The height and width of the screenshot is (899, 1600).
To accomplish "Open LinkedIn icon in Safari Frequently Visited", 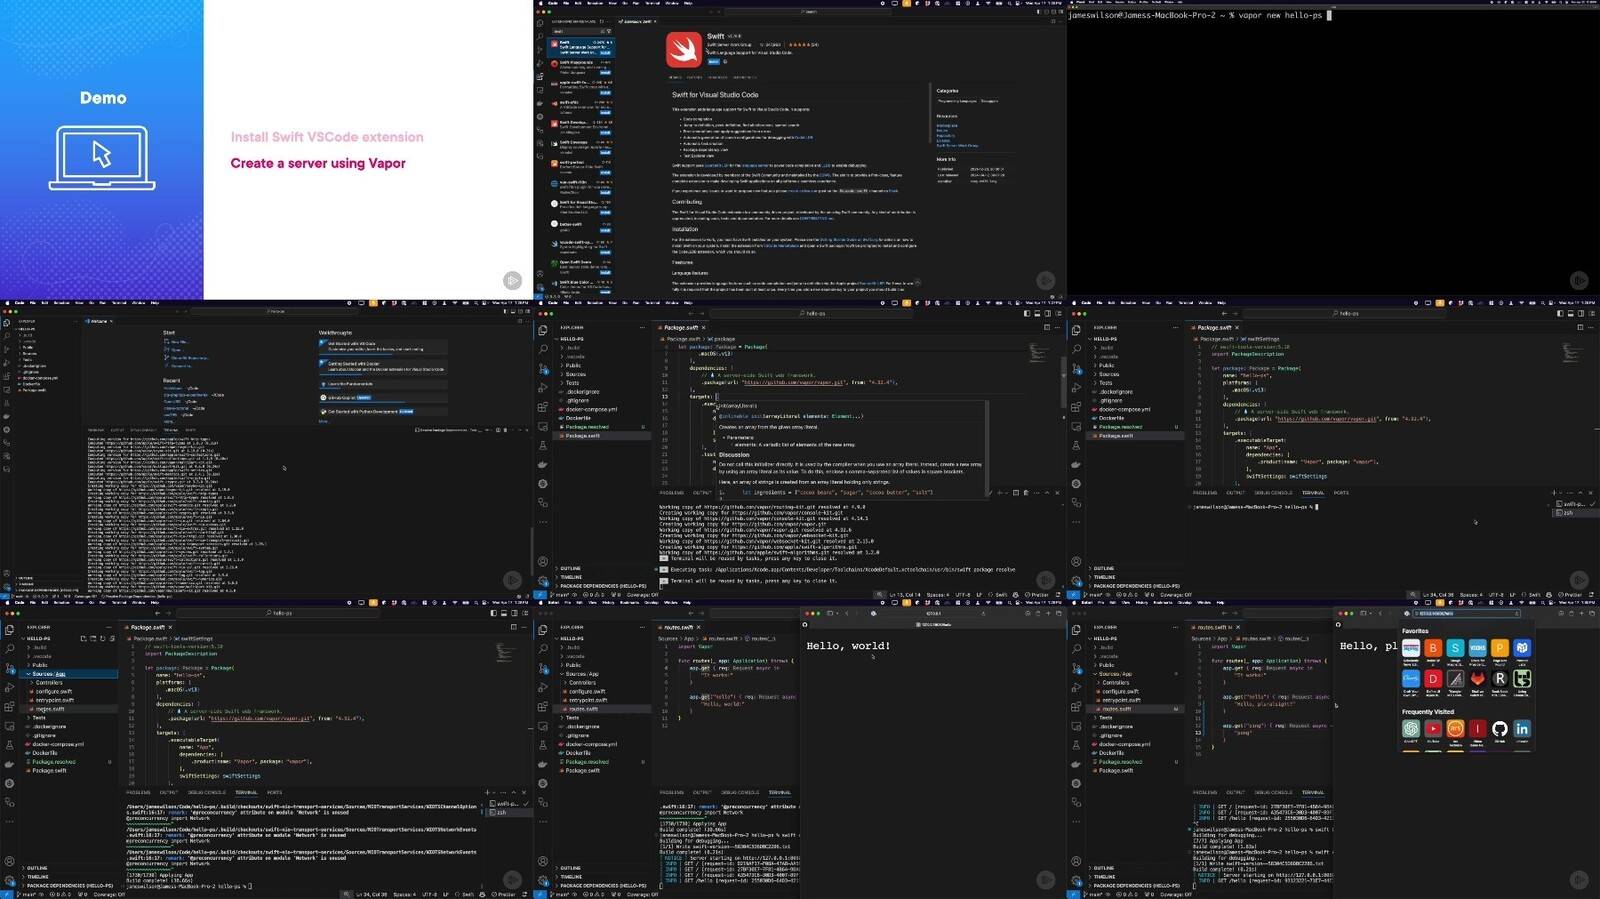I will point(1522,729).
